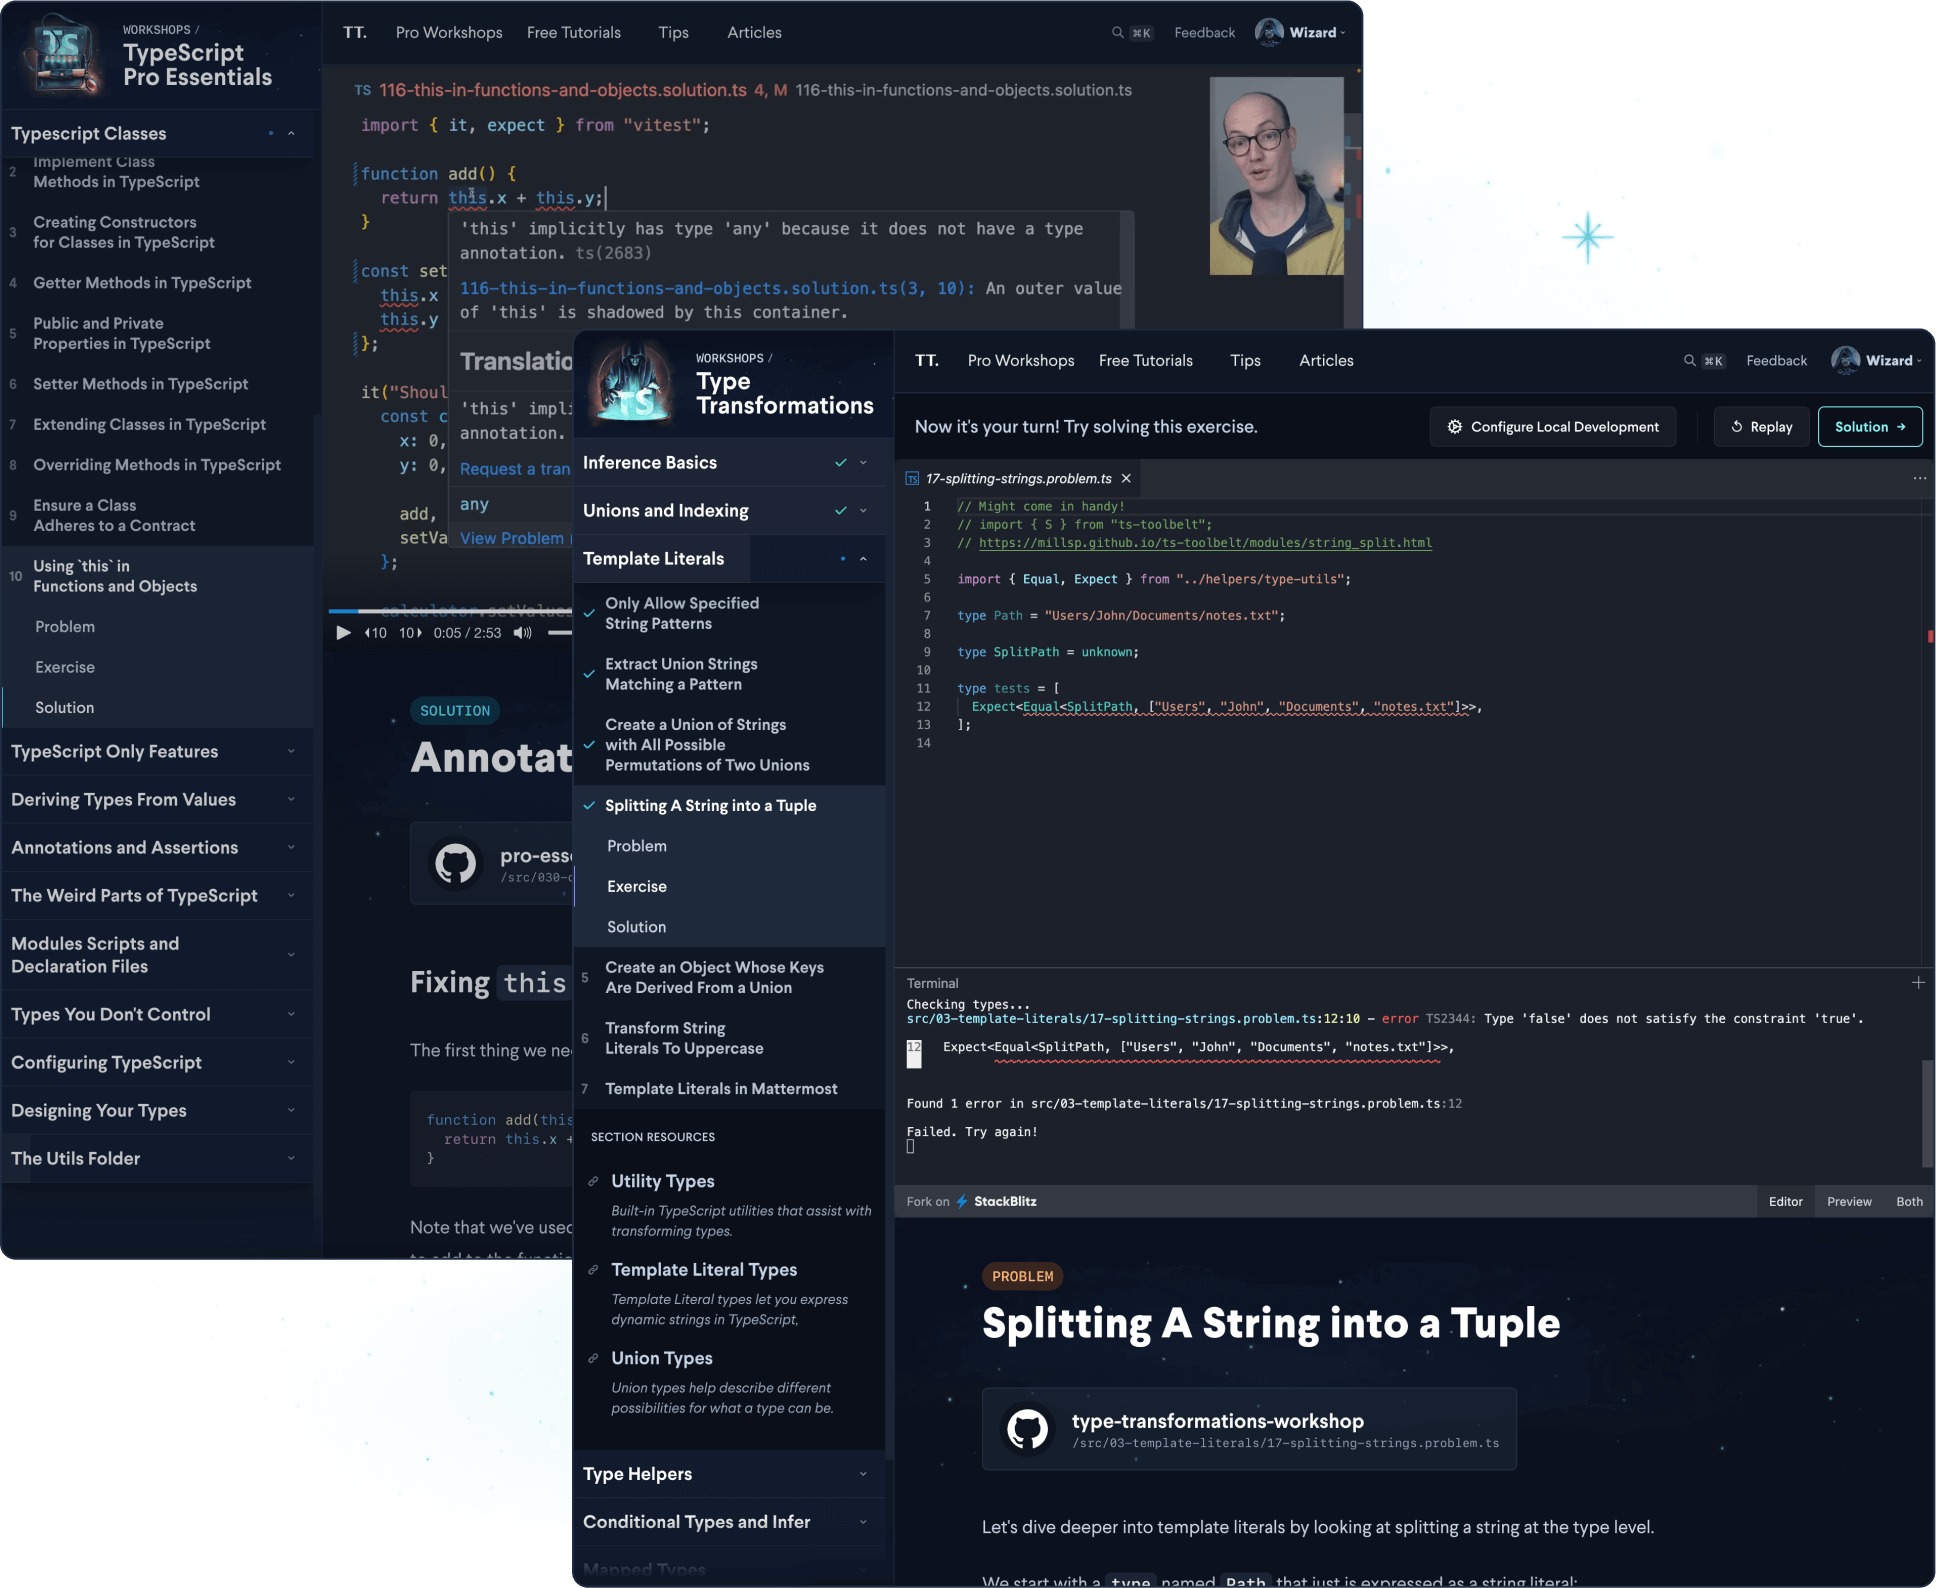Click the GitHub icon beside pro-essentials repo
The height and width of the screenshot is (1588, 1936).
456,863
